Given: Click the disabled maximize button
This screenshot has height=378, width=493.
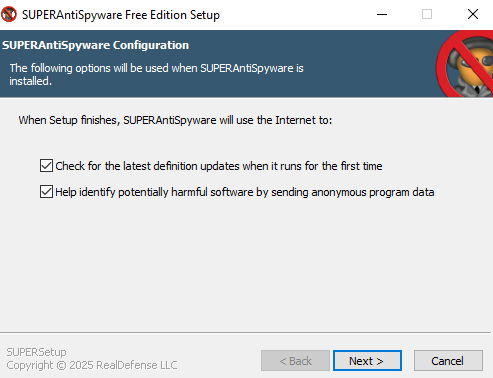Looking at the screenshot, I should coord(427,14).
